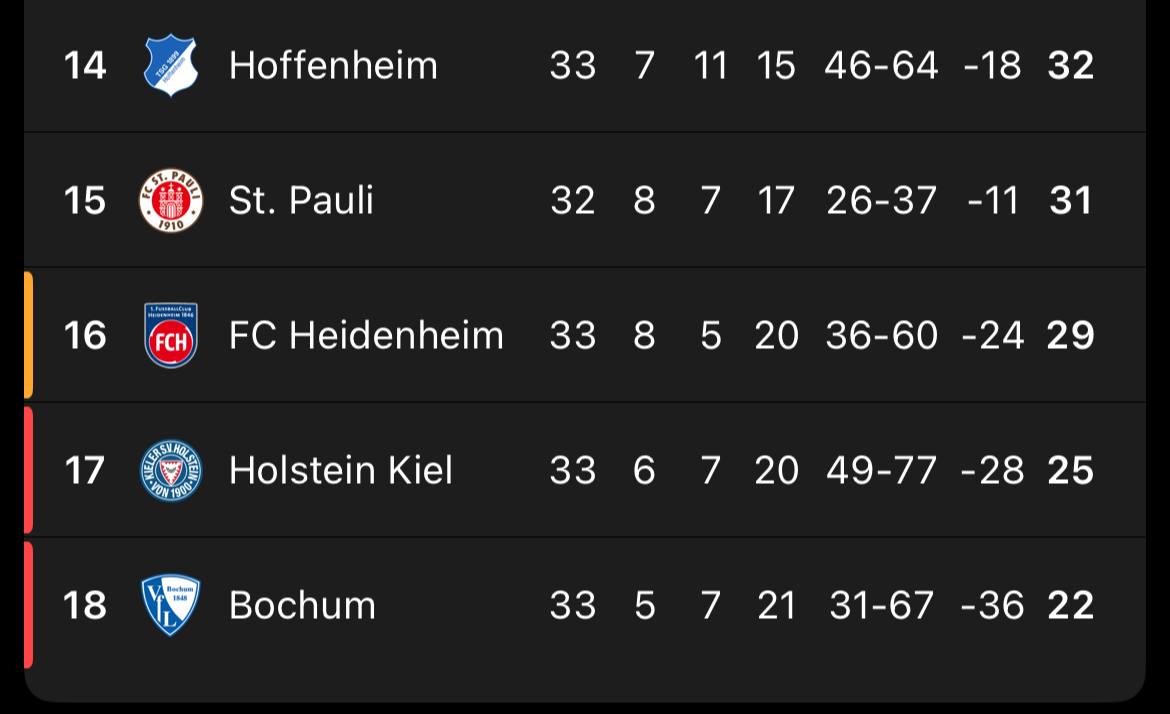The height and width of the screenshot is (714, 1170).
Task: Click the red relegation marker beside Bochum
Action: click(28, 605)
